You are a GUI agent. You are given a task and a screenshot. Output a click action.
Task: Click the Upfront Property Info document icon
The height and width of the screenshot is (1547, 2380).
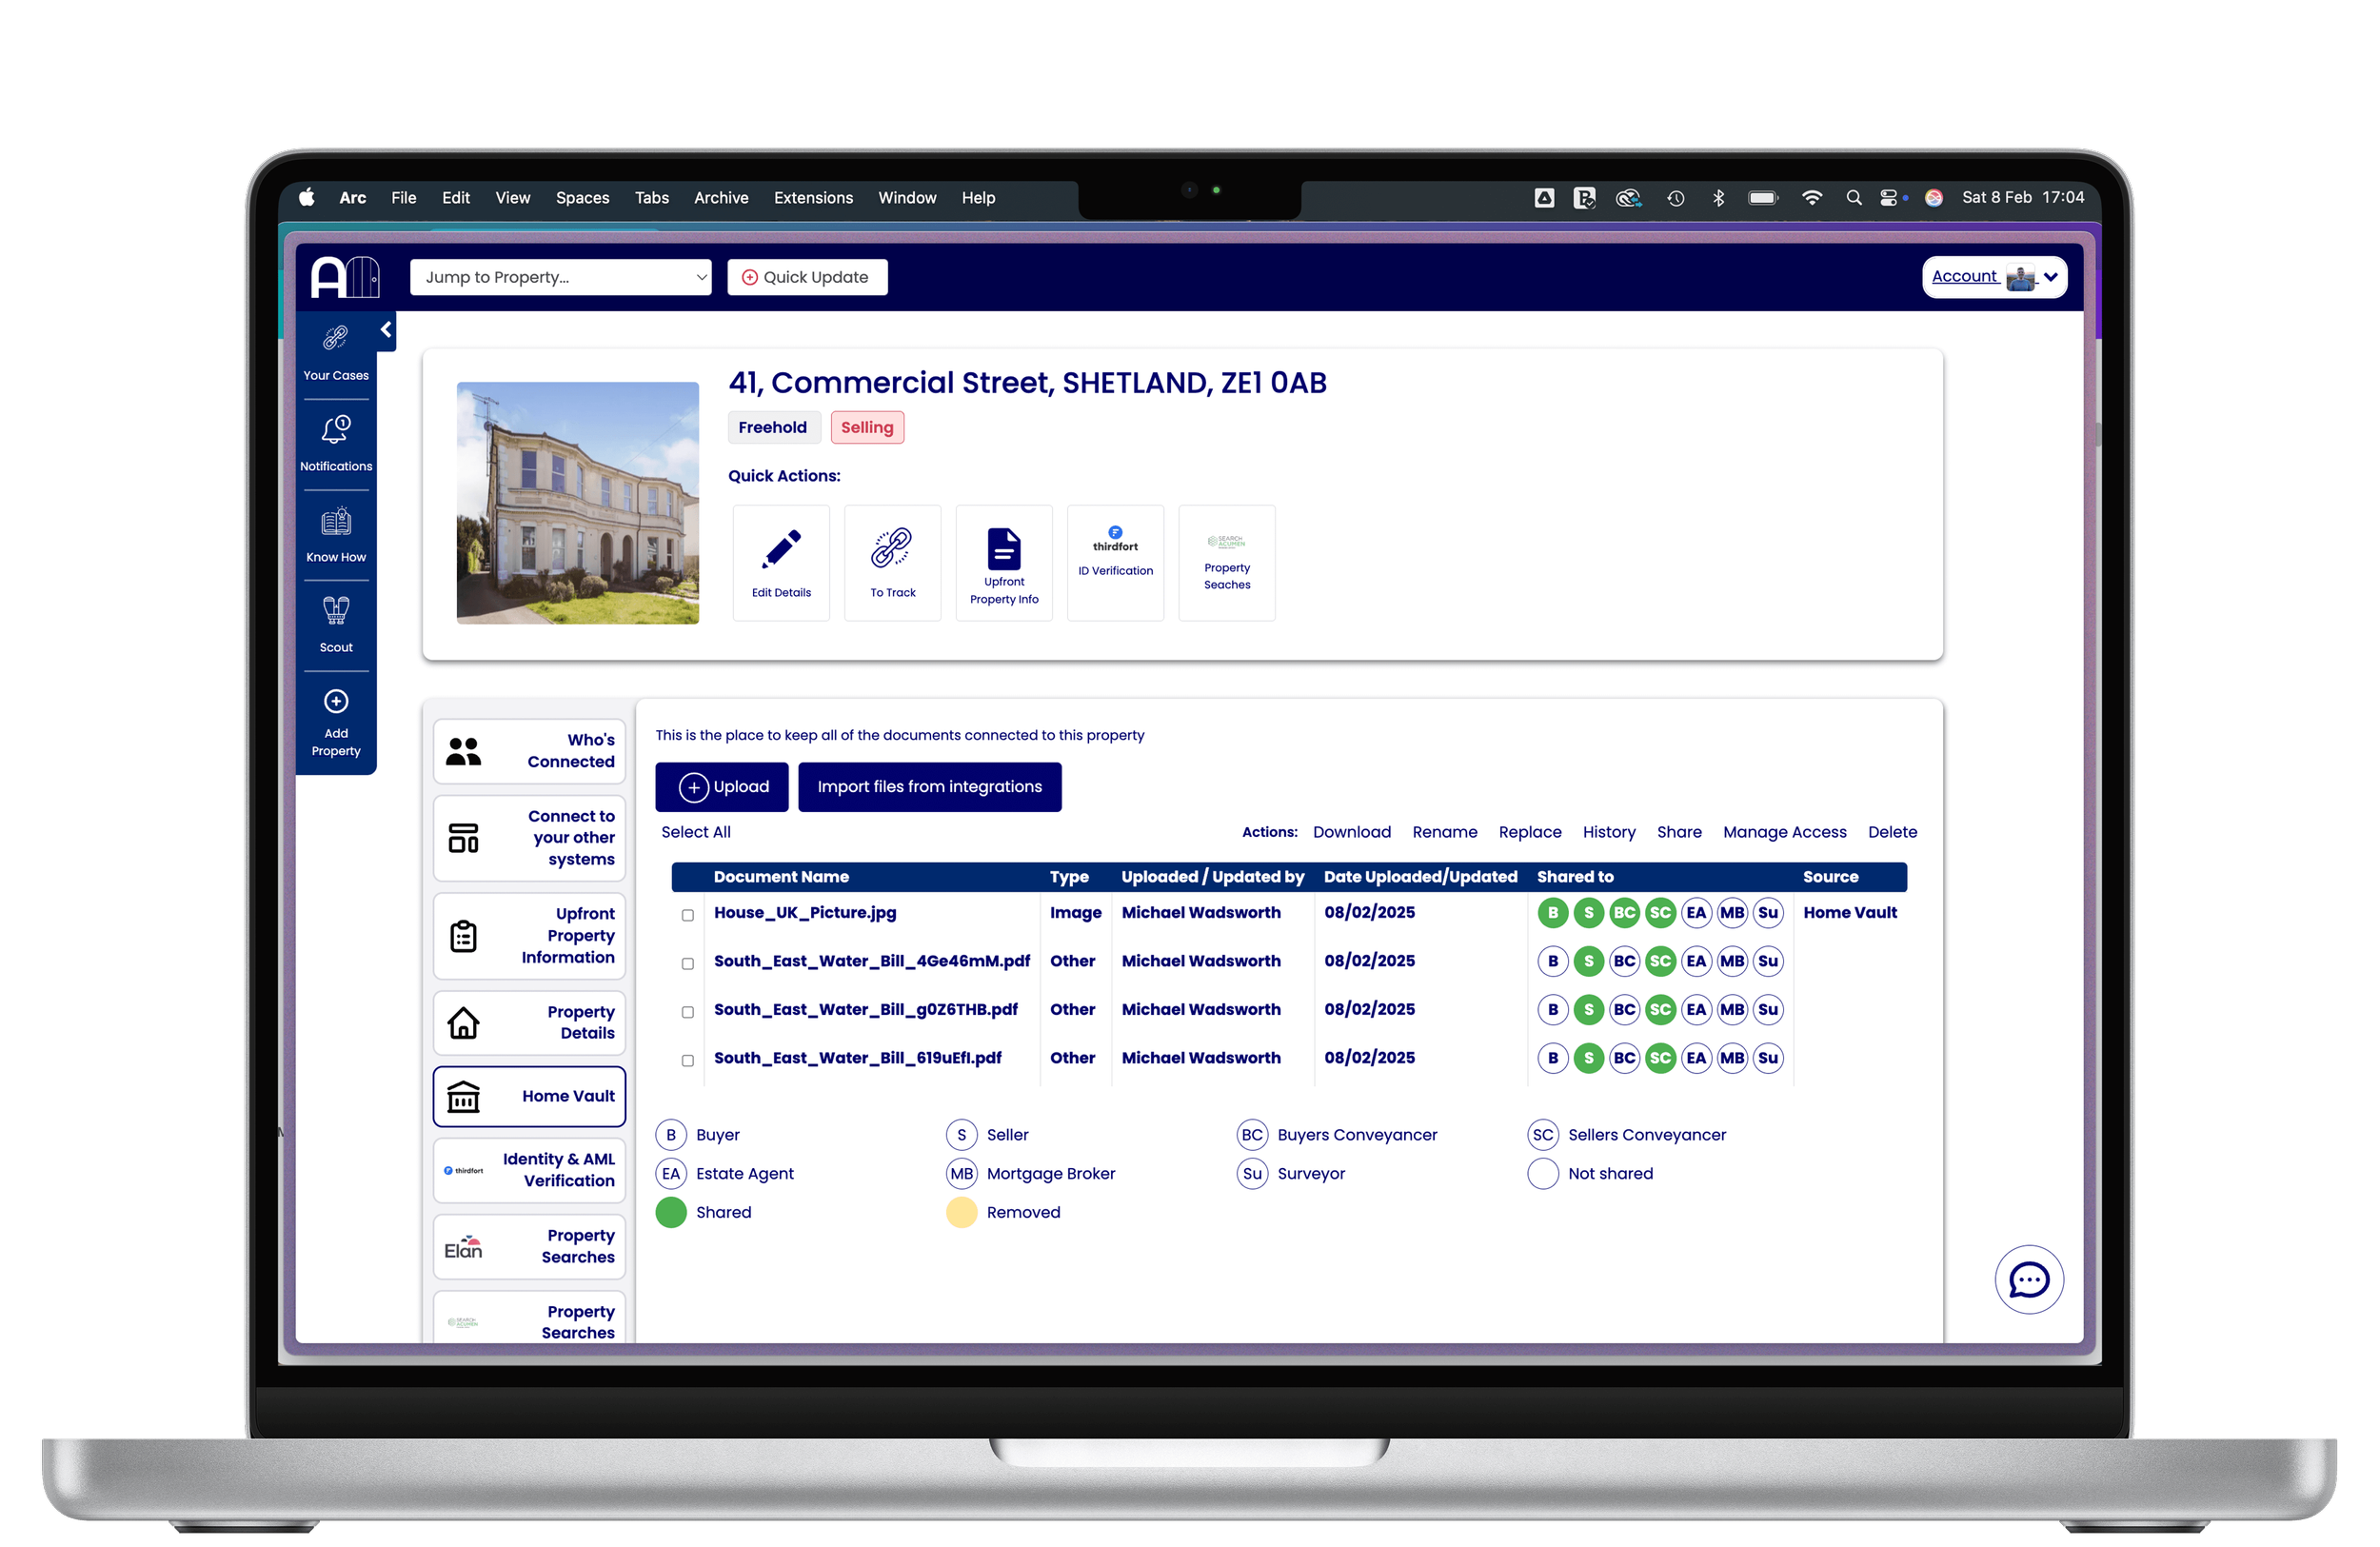point(1003,549)
